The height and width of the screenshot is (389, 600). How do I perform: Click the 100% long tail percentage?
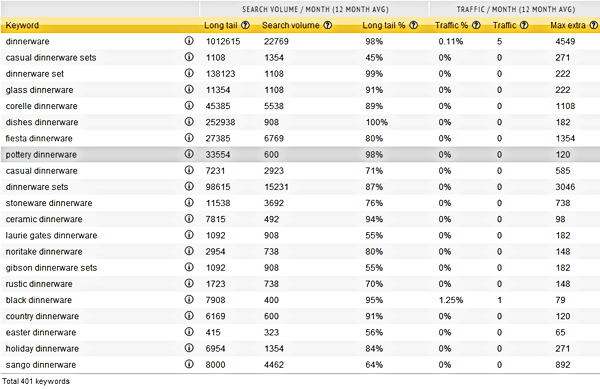pos(377,122)
